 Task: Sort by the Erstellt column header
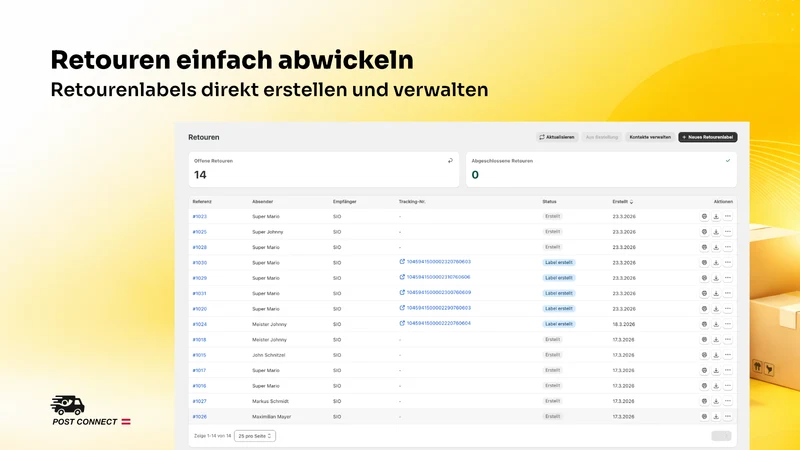point(622,202)
